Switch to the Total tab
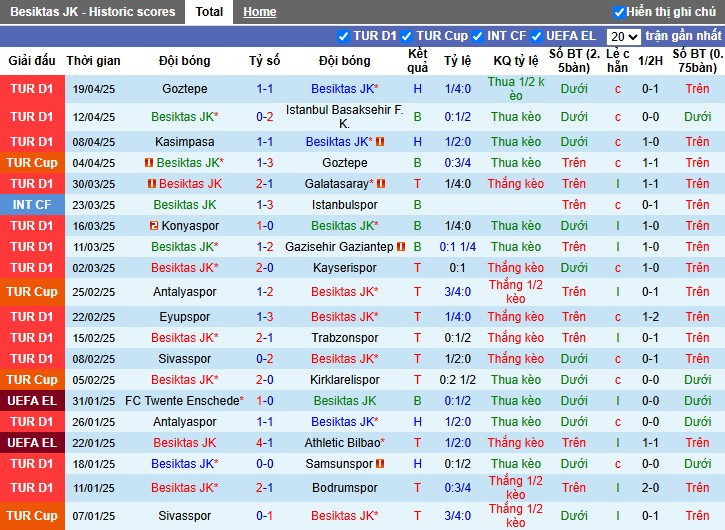 pos(209,12)
